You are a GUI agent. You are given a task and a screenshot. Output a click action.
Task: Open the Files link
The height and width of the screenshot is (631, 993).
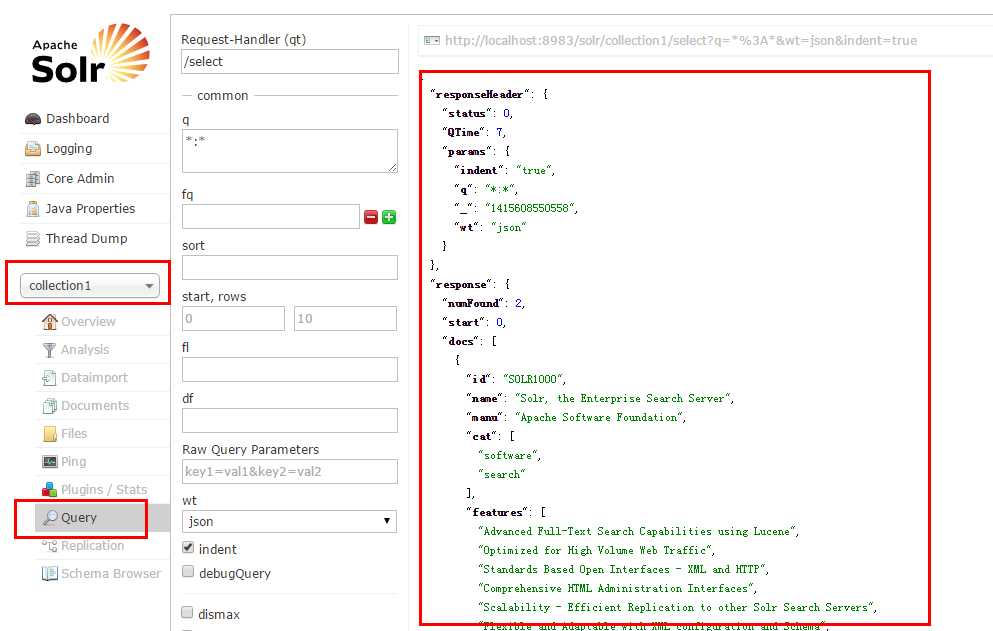click(x=74, y=434)
